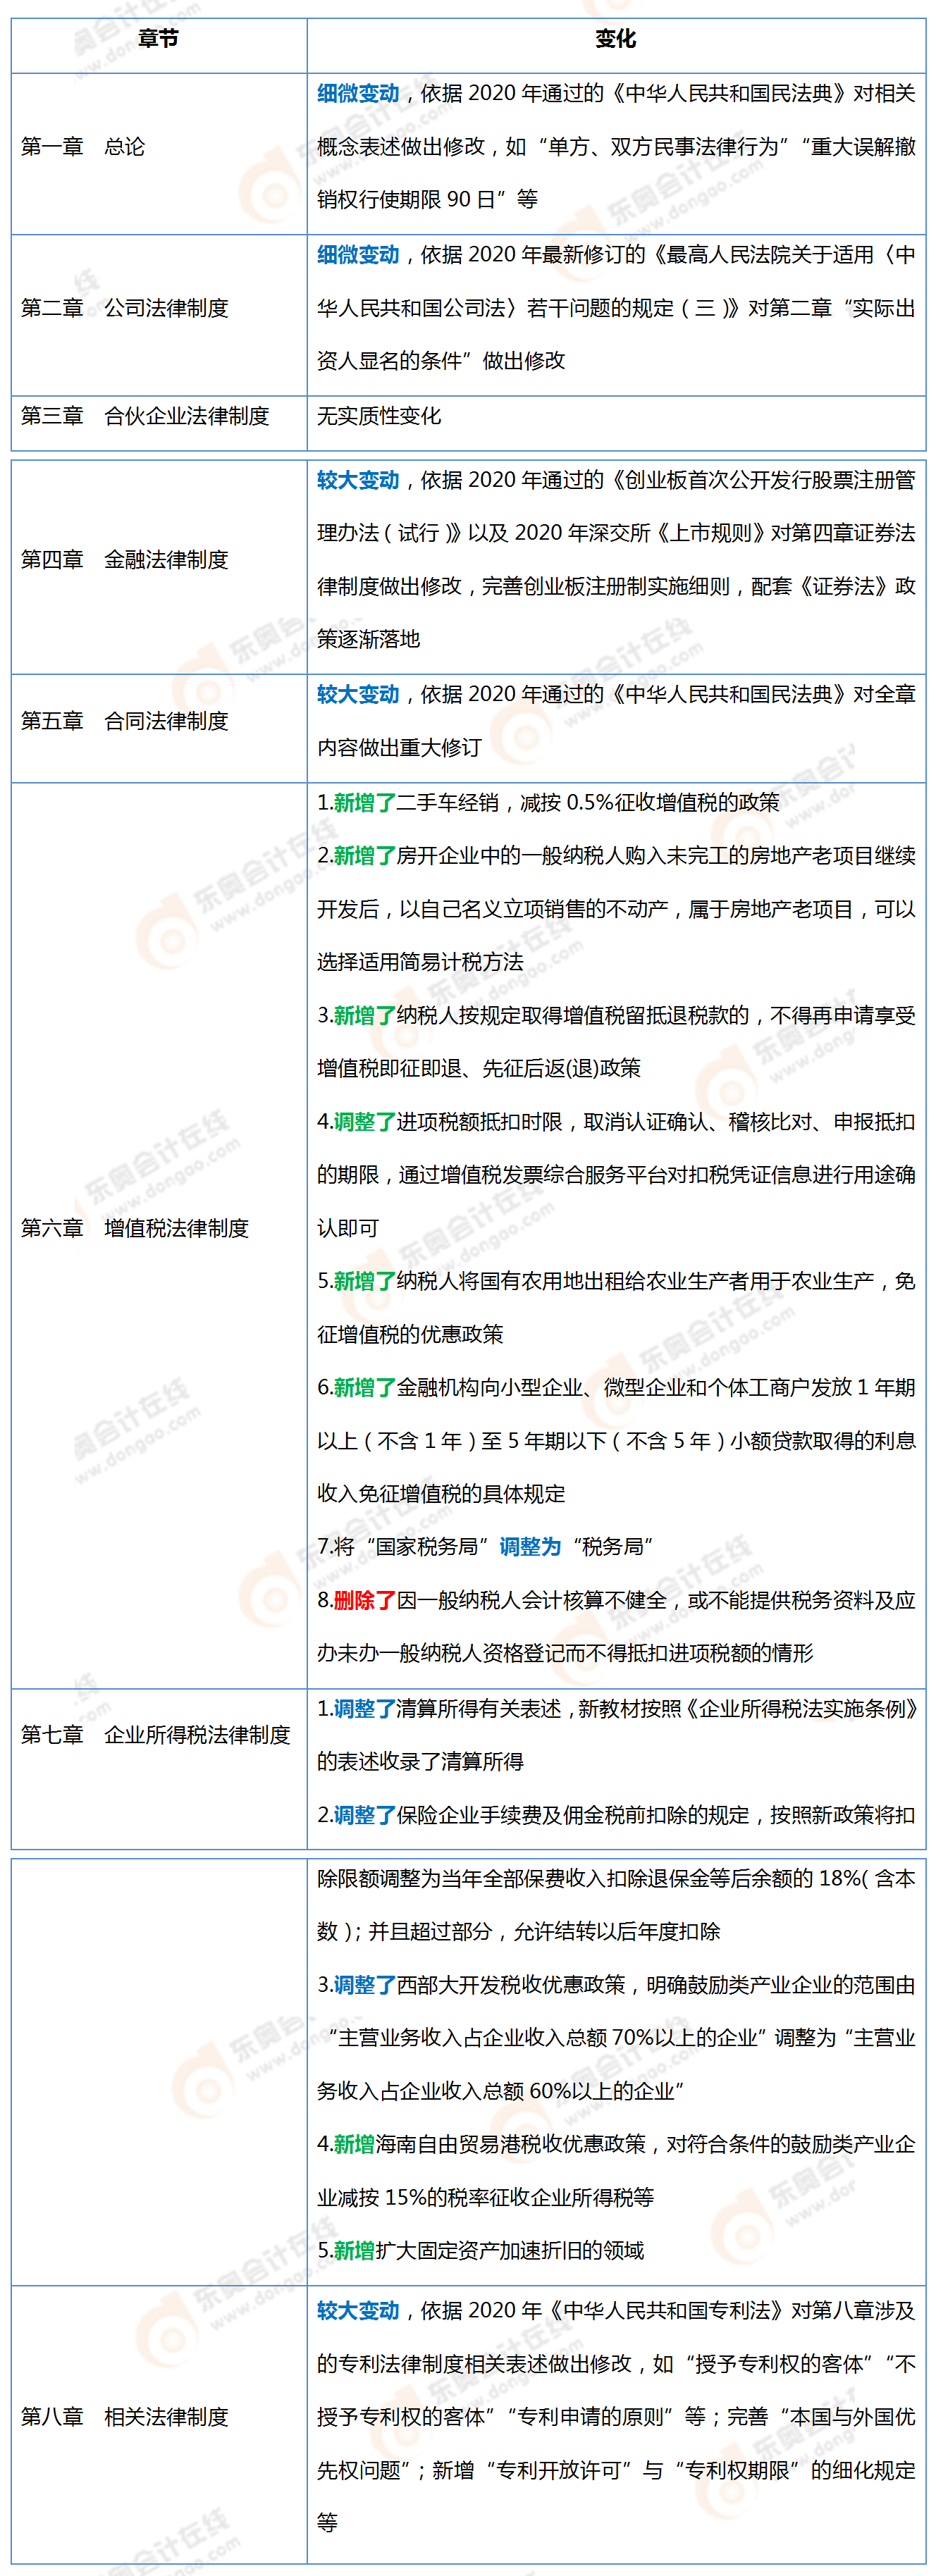The height and width of the screenshot is (2576, 936).
Task: Click the 章节 column header
Action: [x=158, y=39]
